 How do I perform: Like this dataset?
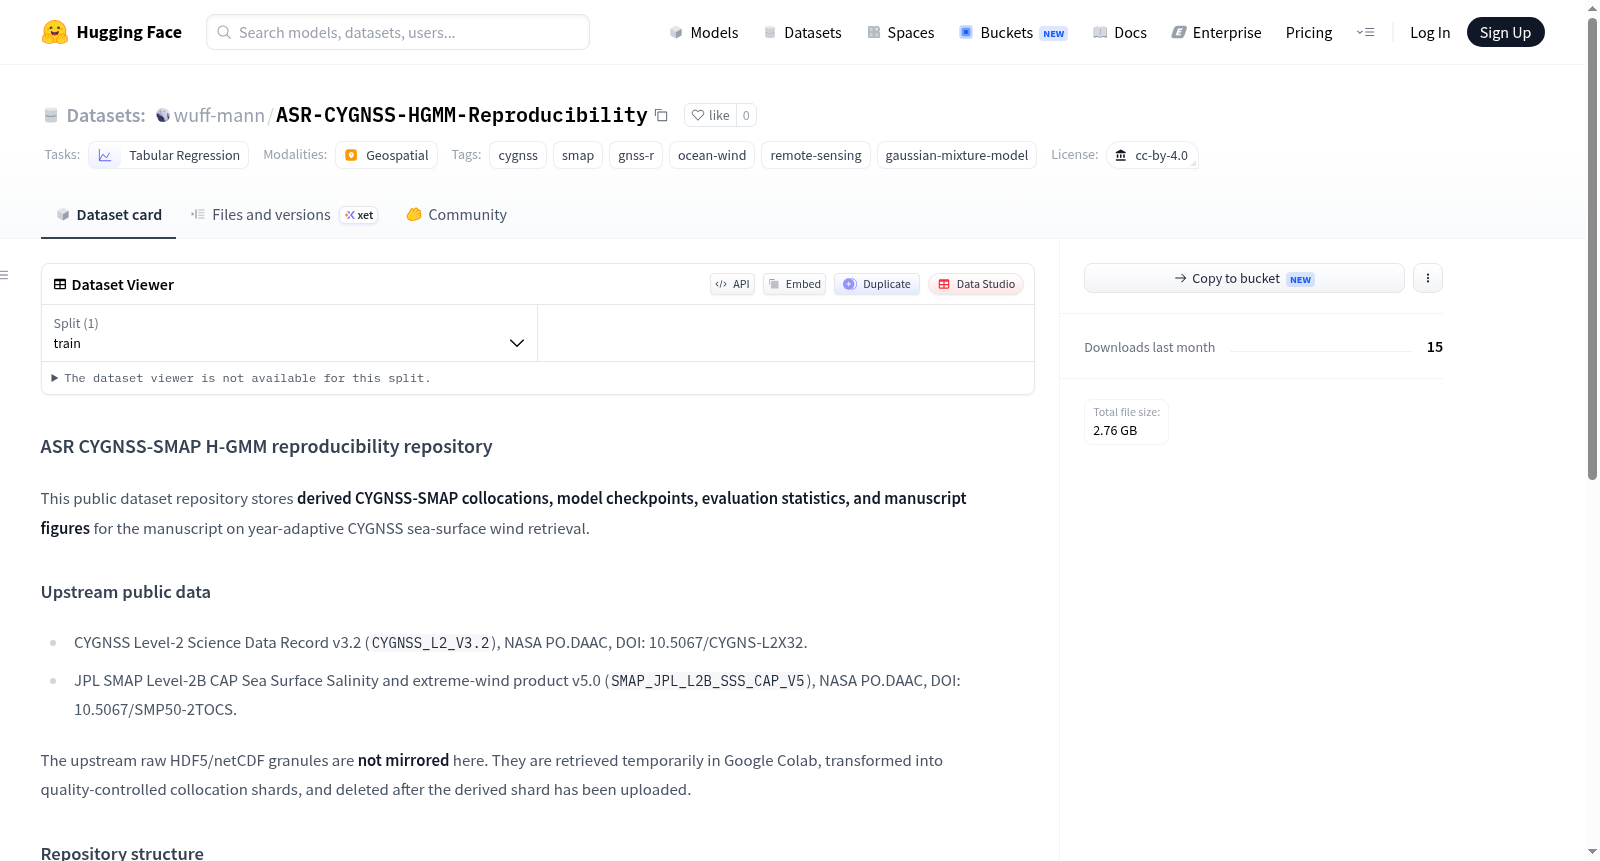click(711, 115)
